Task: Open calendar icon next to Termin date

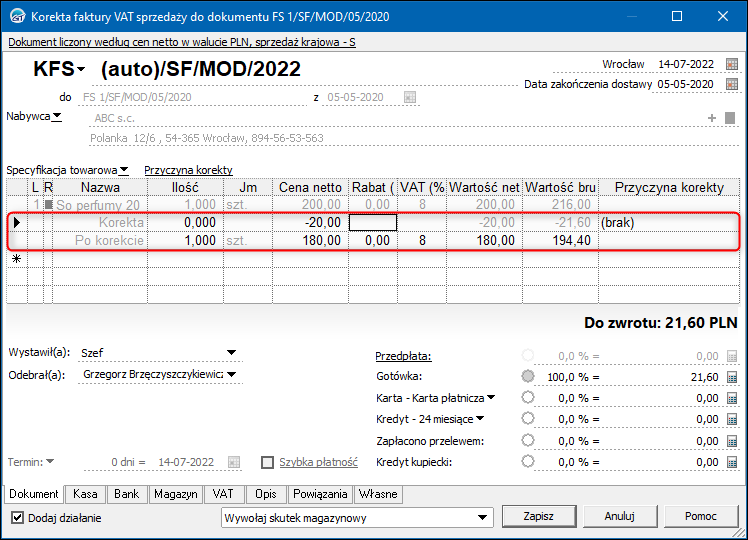Action: (233, 462)
